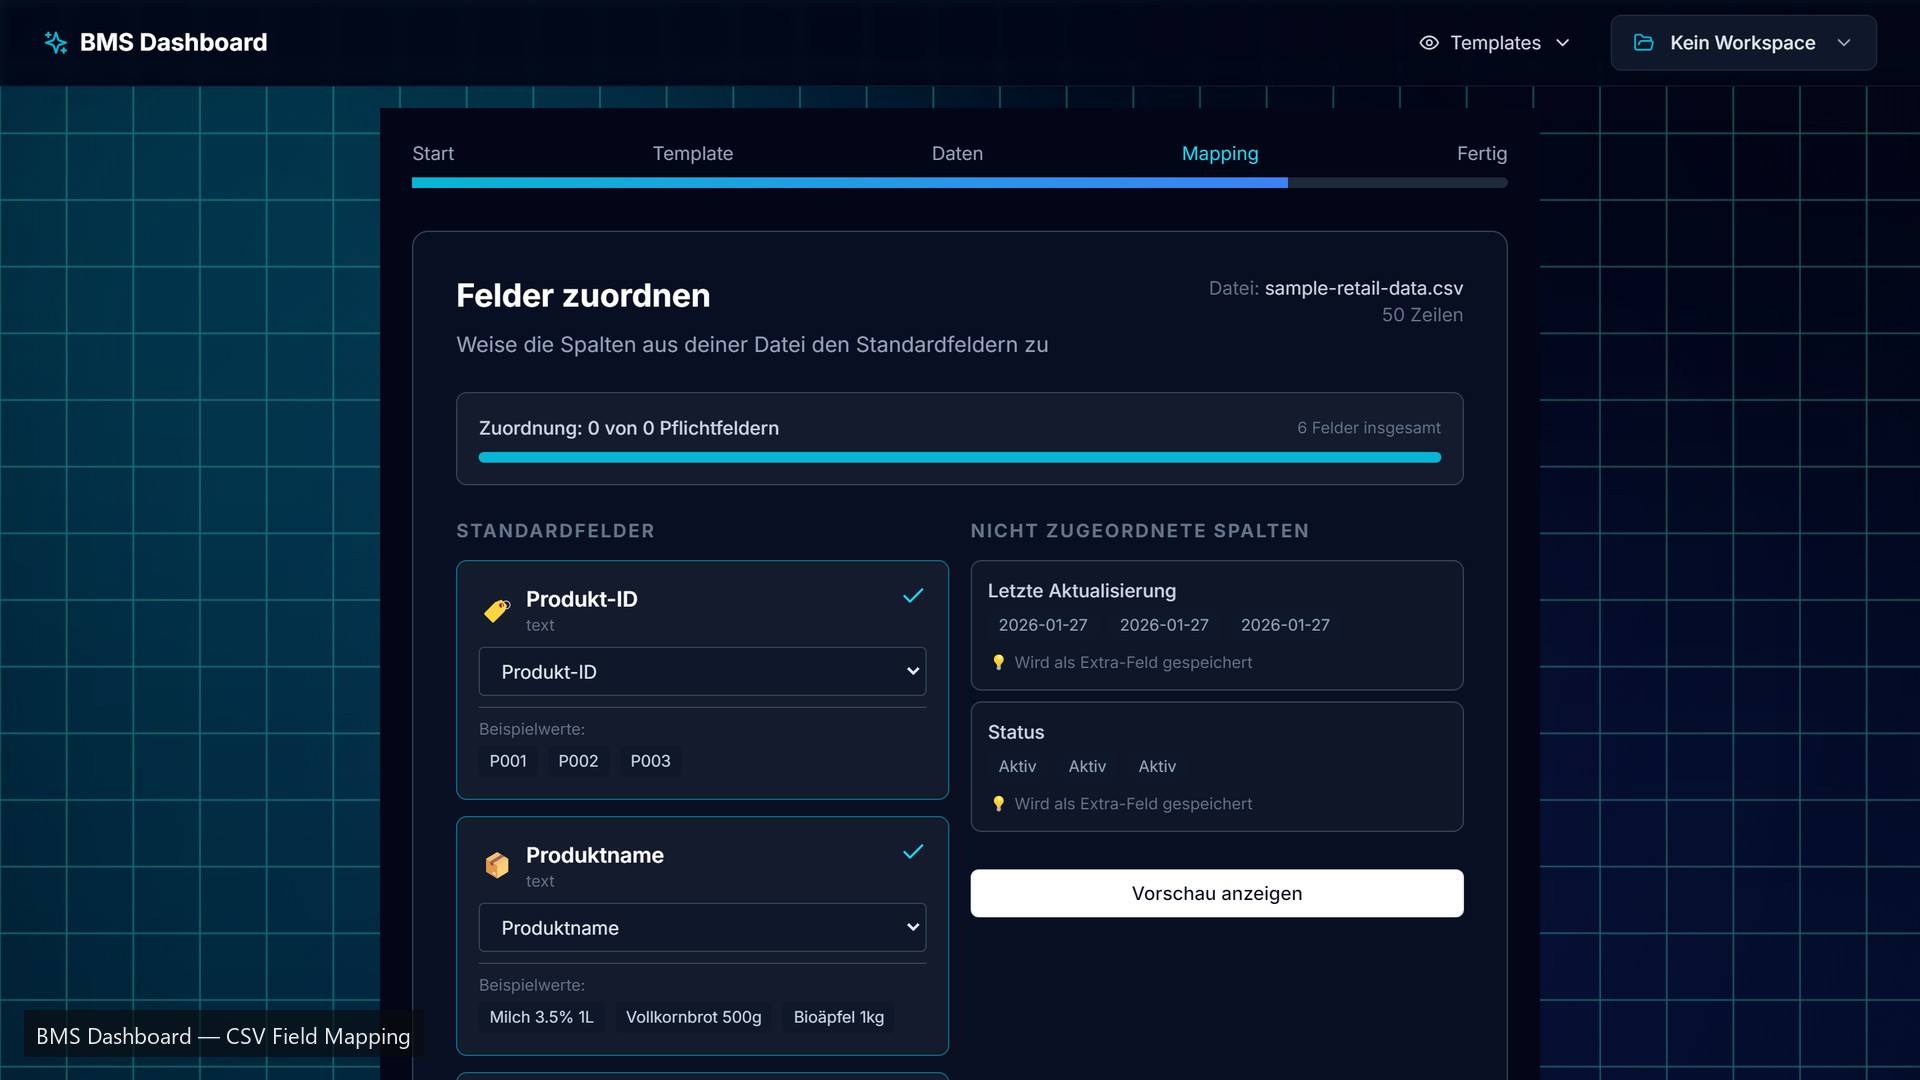1920x1080 pixels.
Task: Click the BMS Dashboard sparkle logo icon
Action: [56, 42]
